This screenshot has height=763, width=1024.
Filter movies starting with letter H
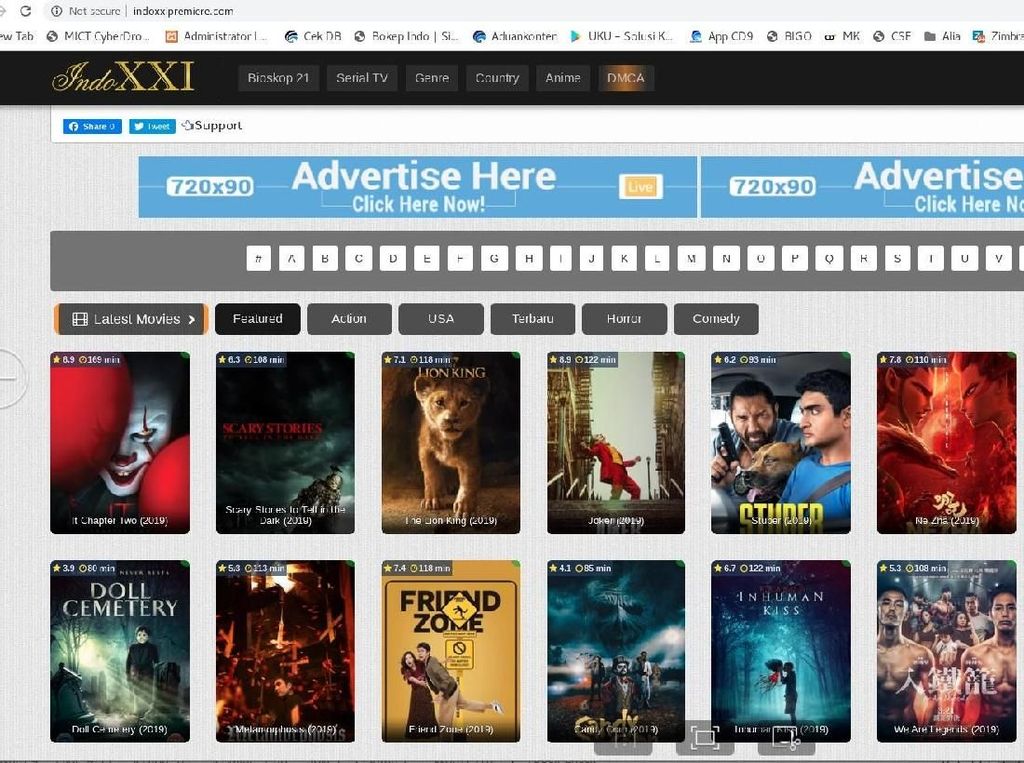click(x=529, y=259)
